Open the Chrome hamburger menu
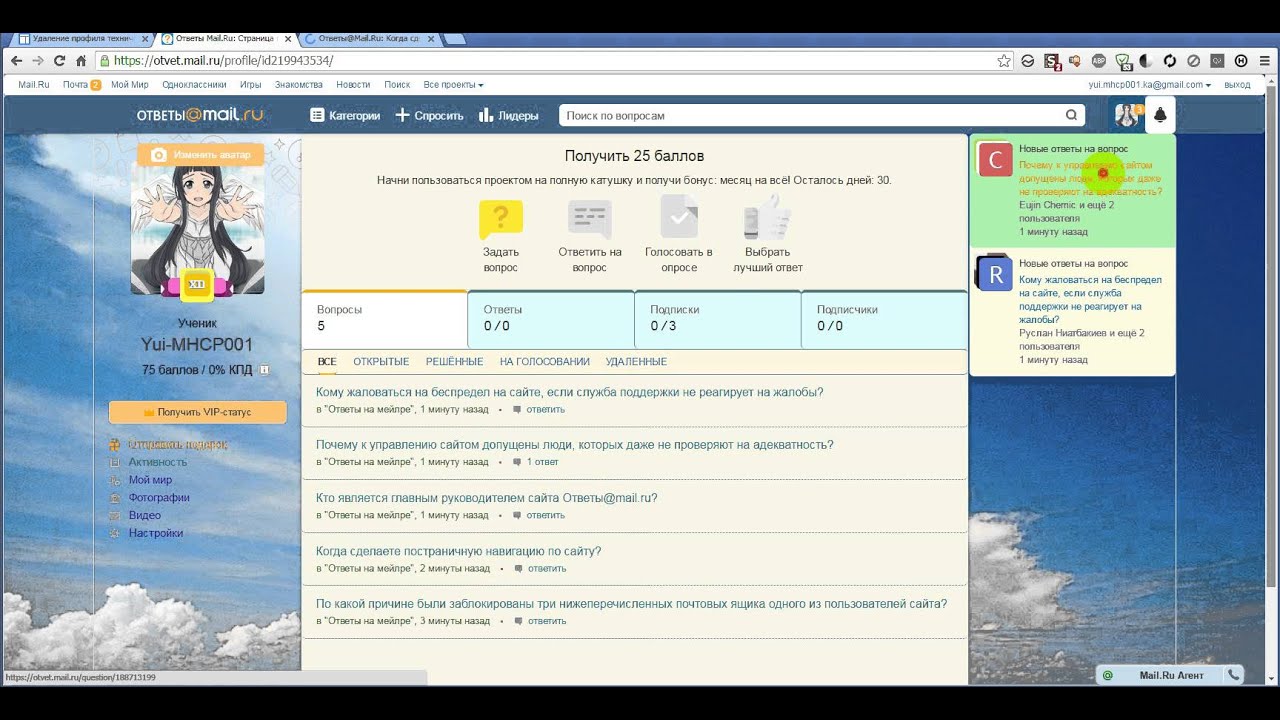 (x=1265, y=61)
